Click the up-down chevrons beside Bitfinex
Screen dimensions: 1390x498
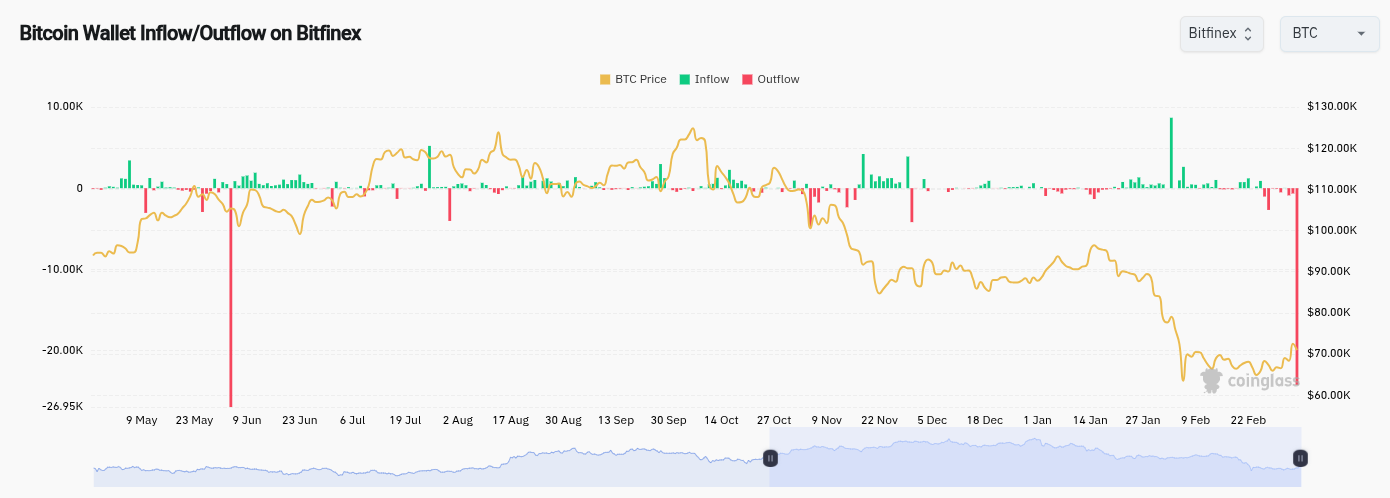(x=1247, y=34)
